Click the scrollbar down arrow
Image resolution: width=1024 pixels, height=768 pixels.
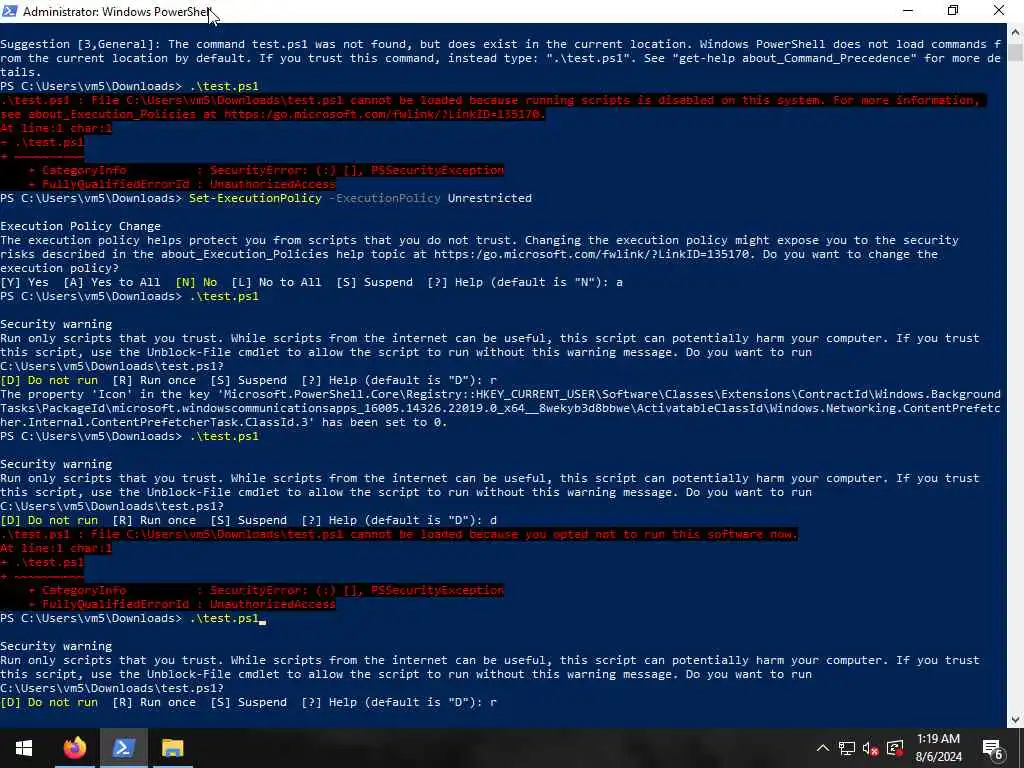click(1016, 720)
